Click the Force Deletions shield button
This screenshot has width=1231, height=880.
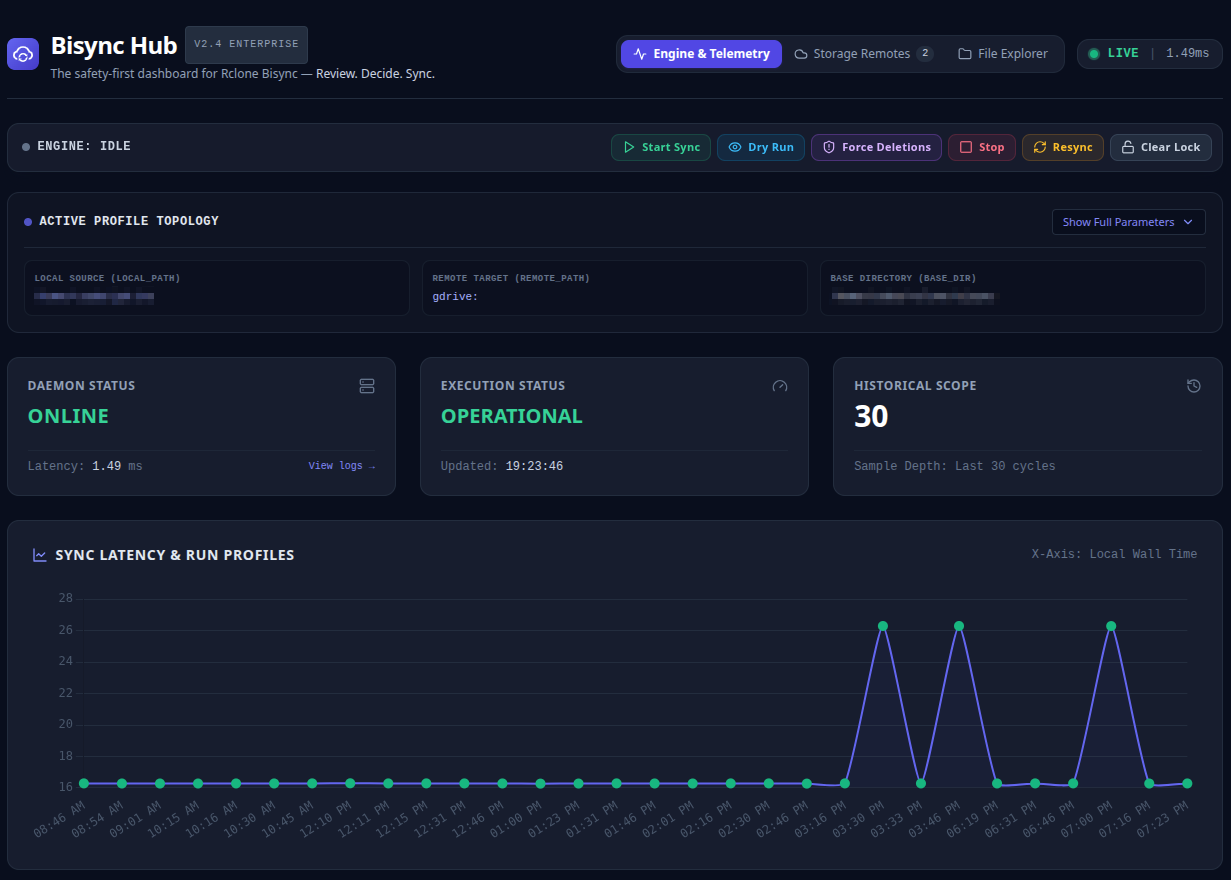click(x=876, y=147)
